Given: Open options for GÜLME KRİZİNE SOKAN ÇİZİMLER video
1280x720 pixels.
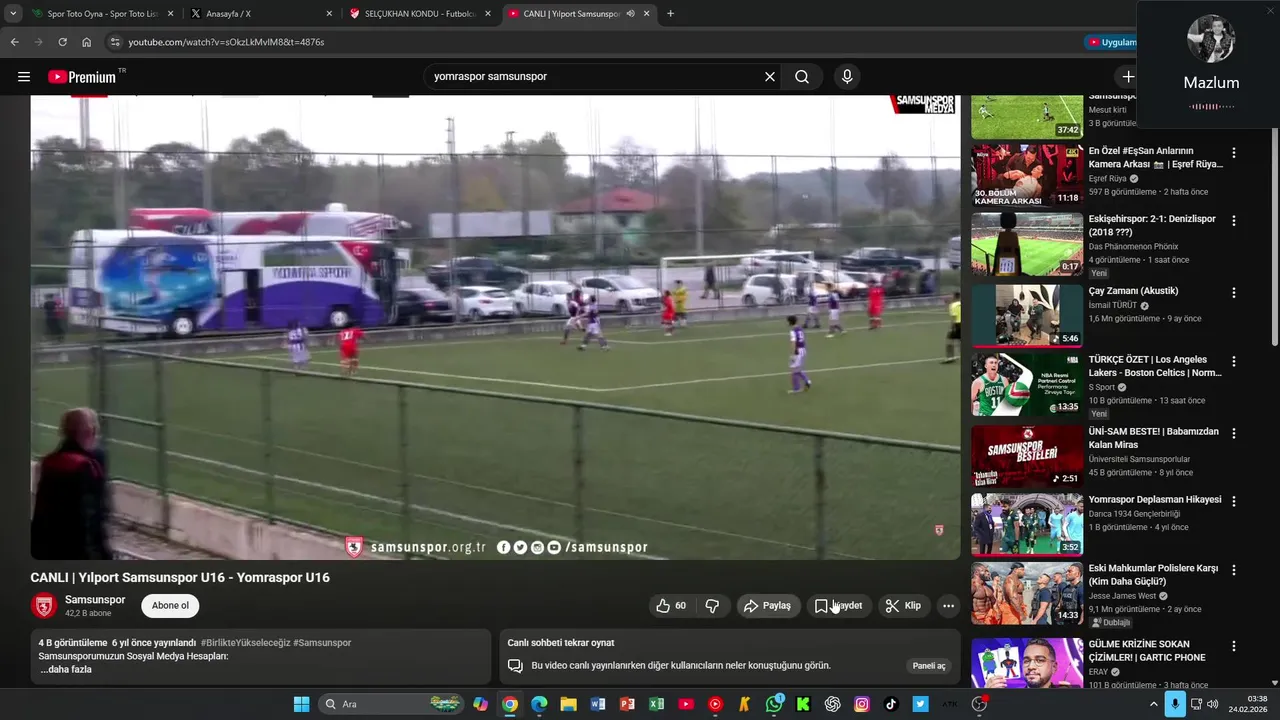Looking at the screenshot, I should click(1234, 646).
